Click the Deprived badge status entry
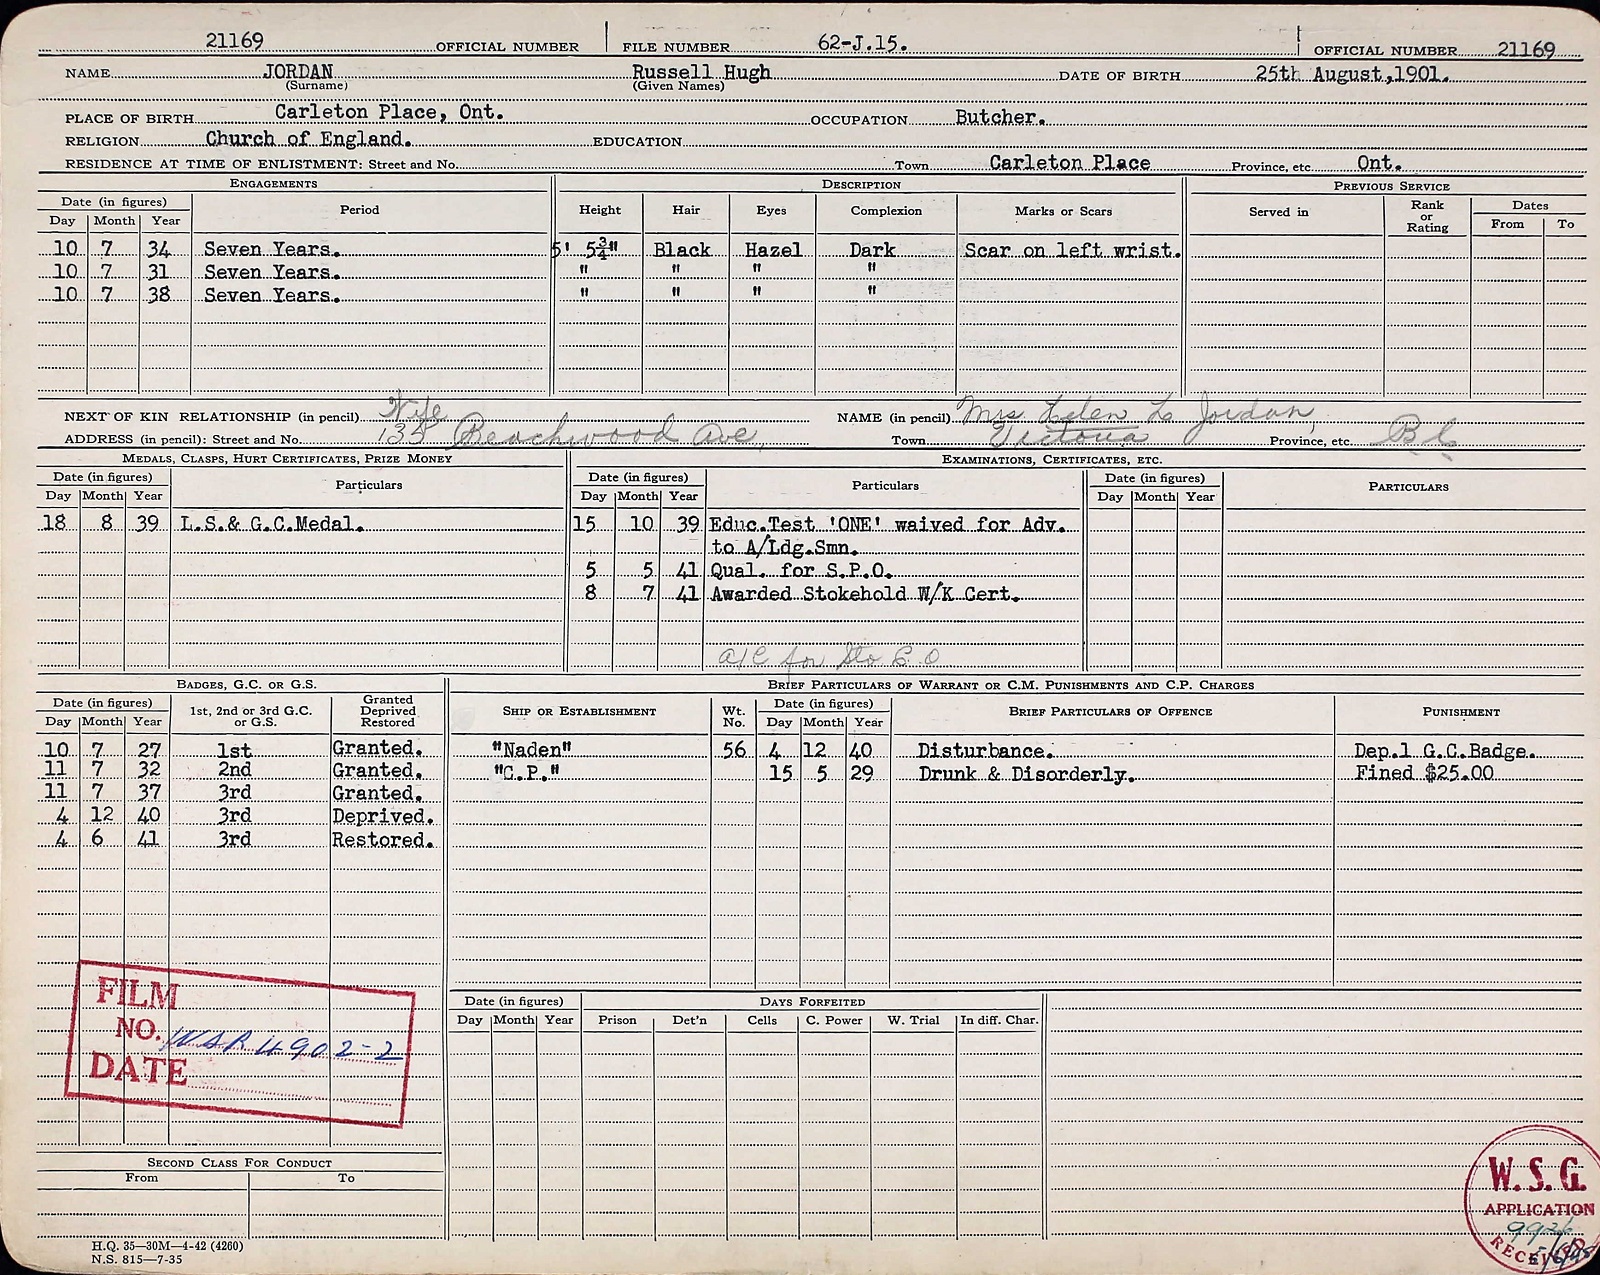Image resolution: width=1600 pixels, height=1275 pixels. pos(382,816)
